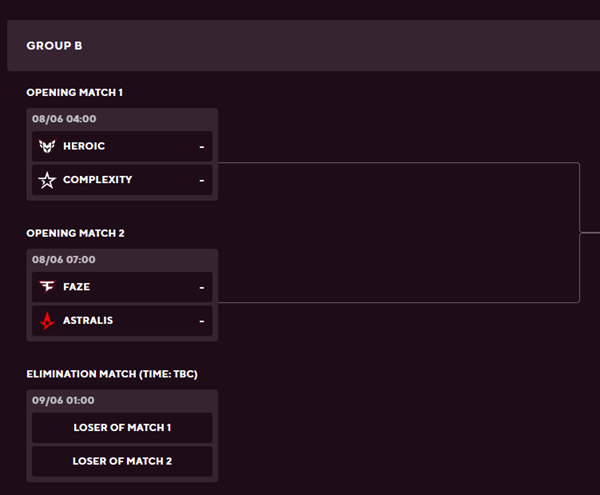Click the Heroic team logo
600x495 pixels.
coord(47,146)
